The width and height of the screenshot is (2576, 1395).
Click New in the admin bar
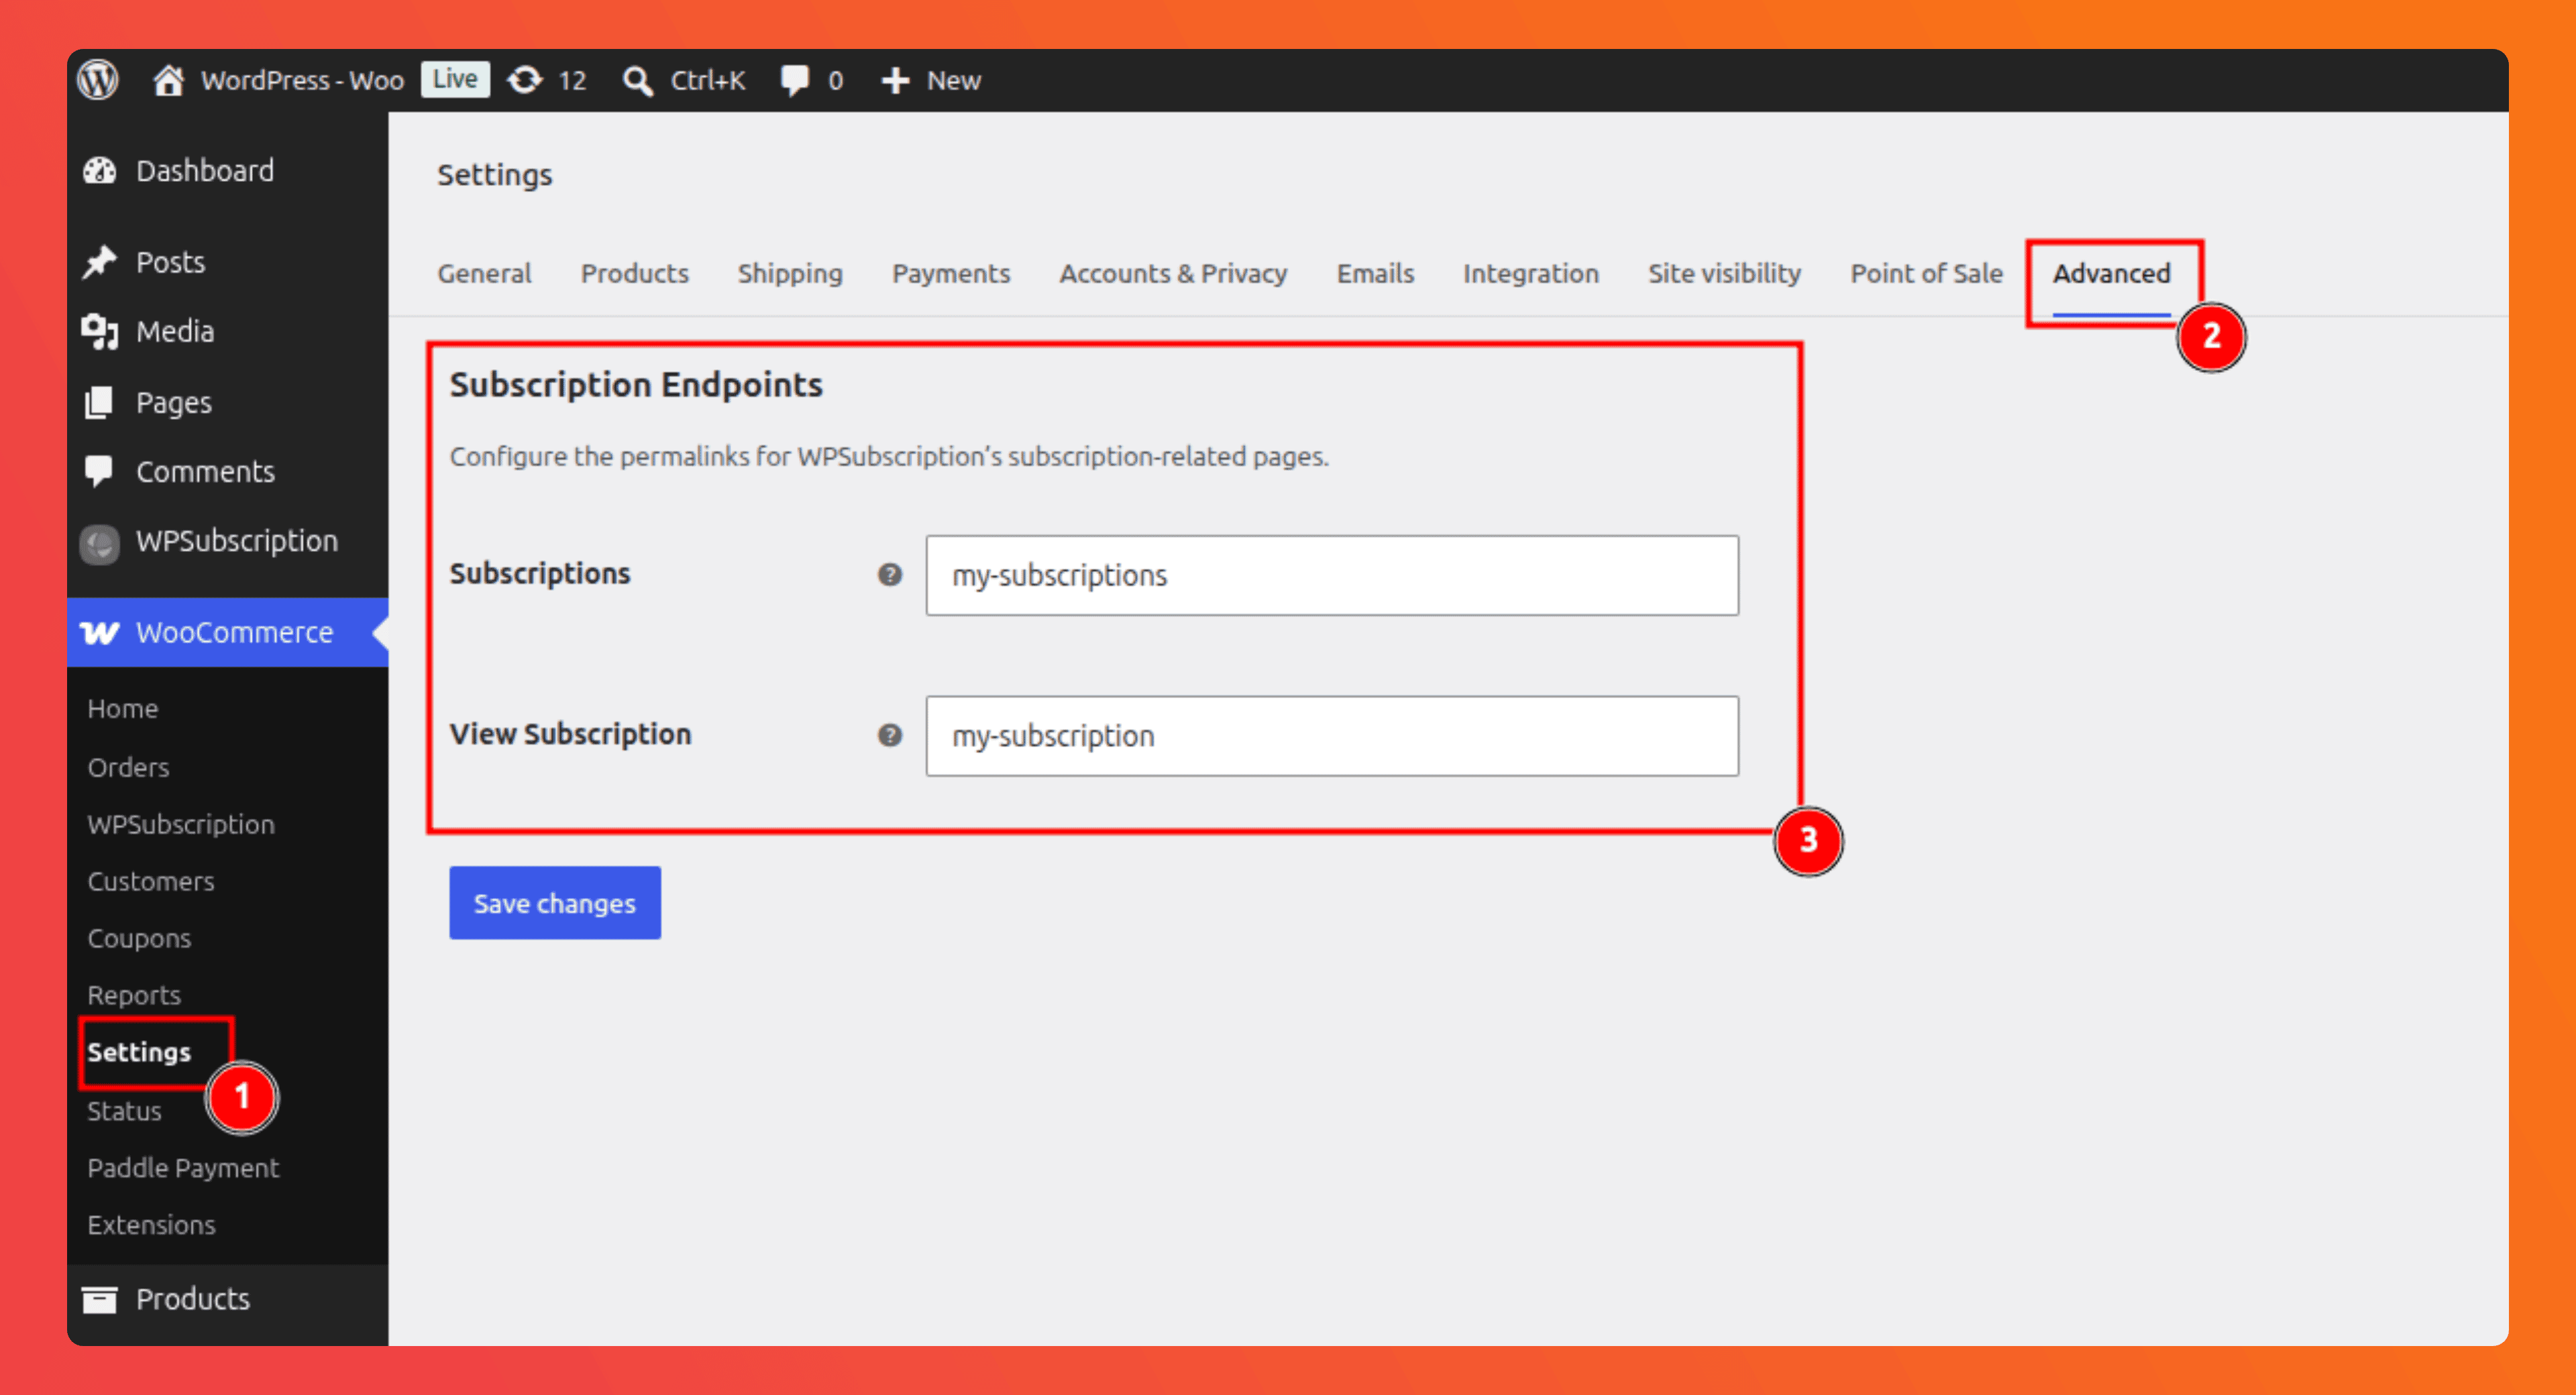pos(953,80)
